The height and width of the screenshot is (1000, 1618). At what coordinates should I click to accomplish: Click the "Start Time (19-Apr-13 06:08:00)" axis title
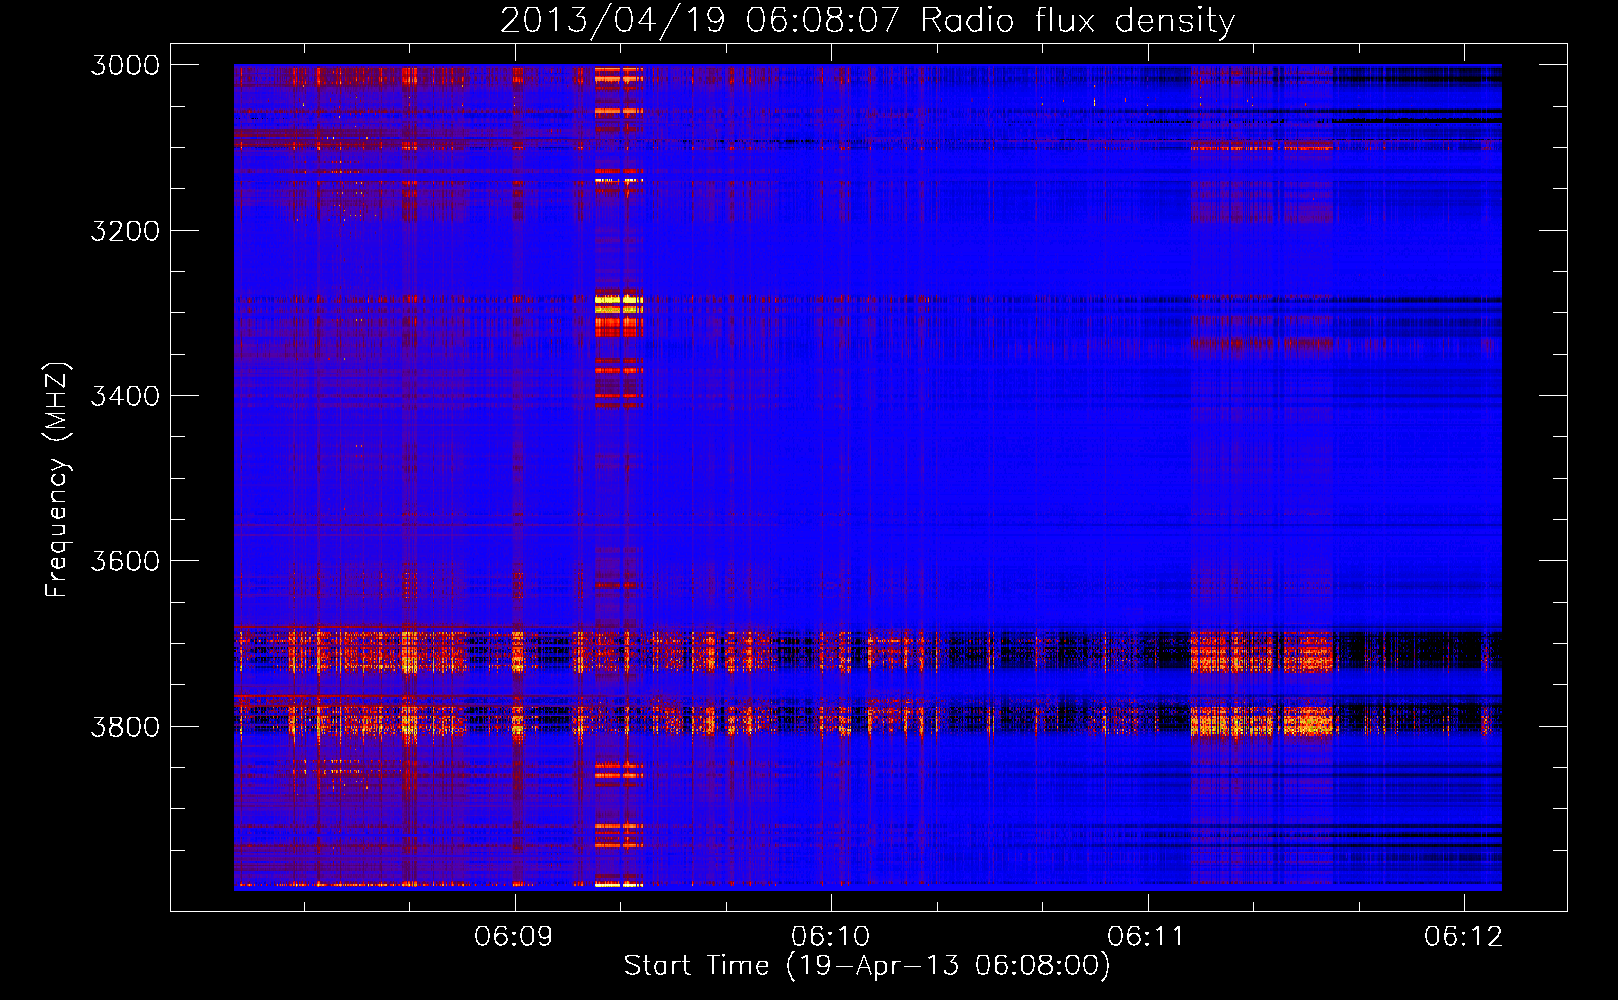(867, 966)
